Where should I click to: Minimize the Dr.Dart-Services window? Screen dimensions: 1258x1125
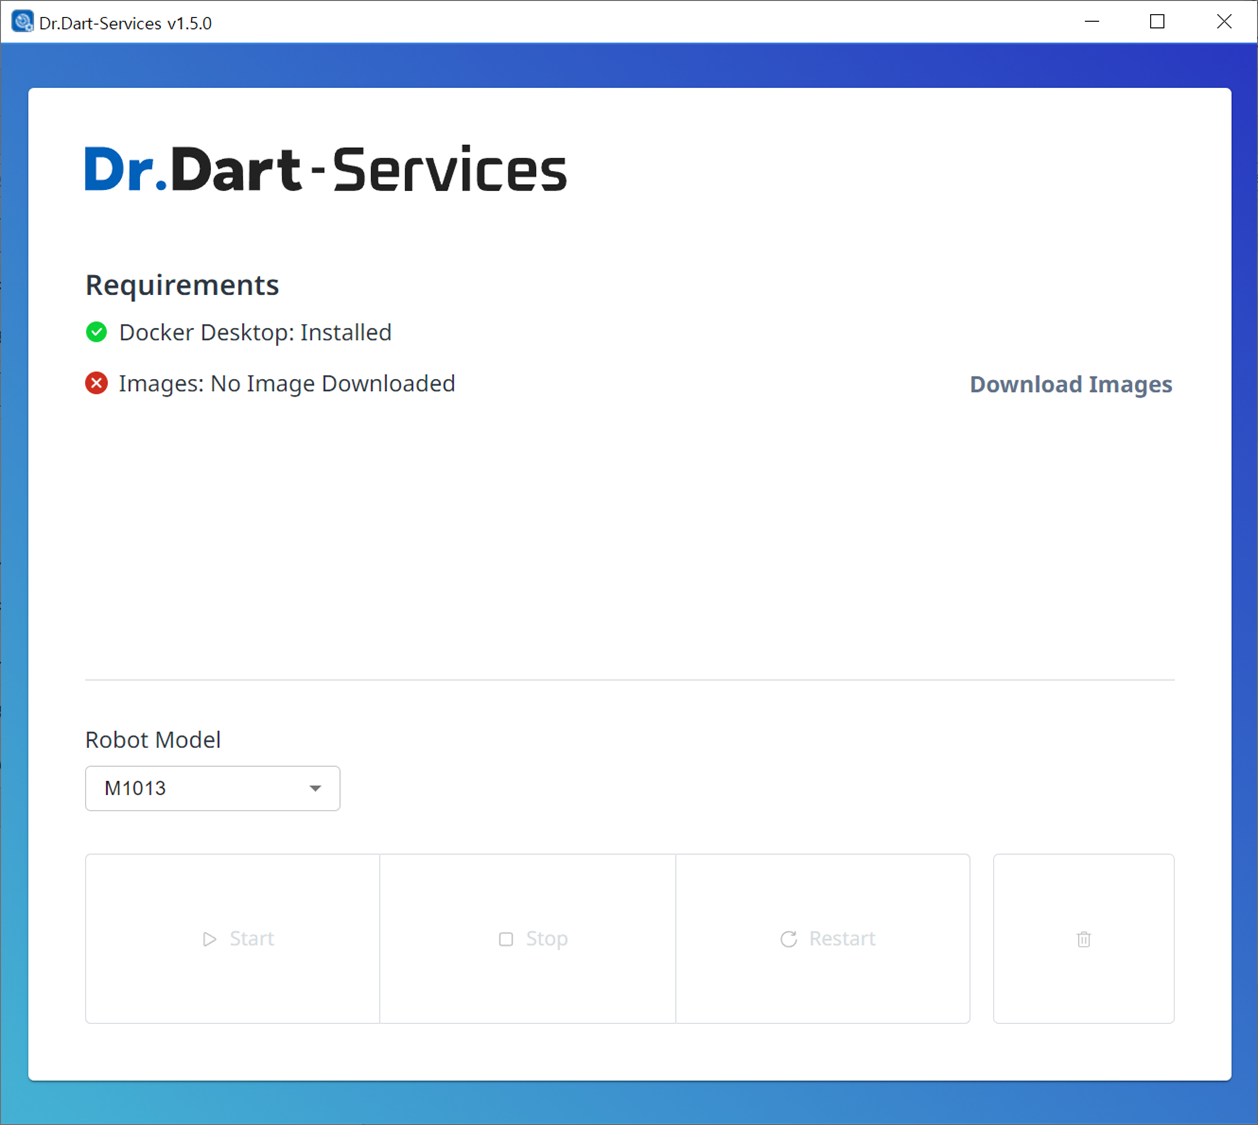[1092, 21]
